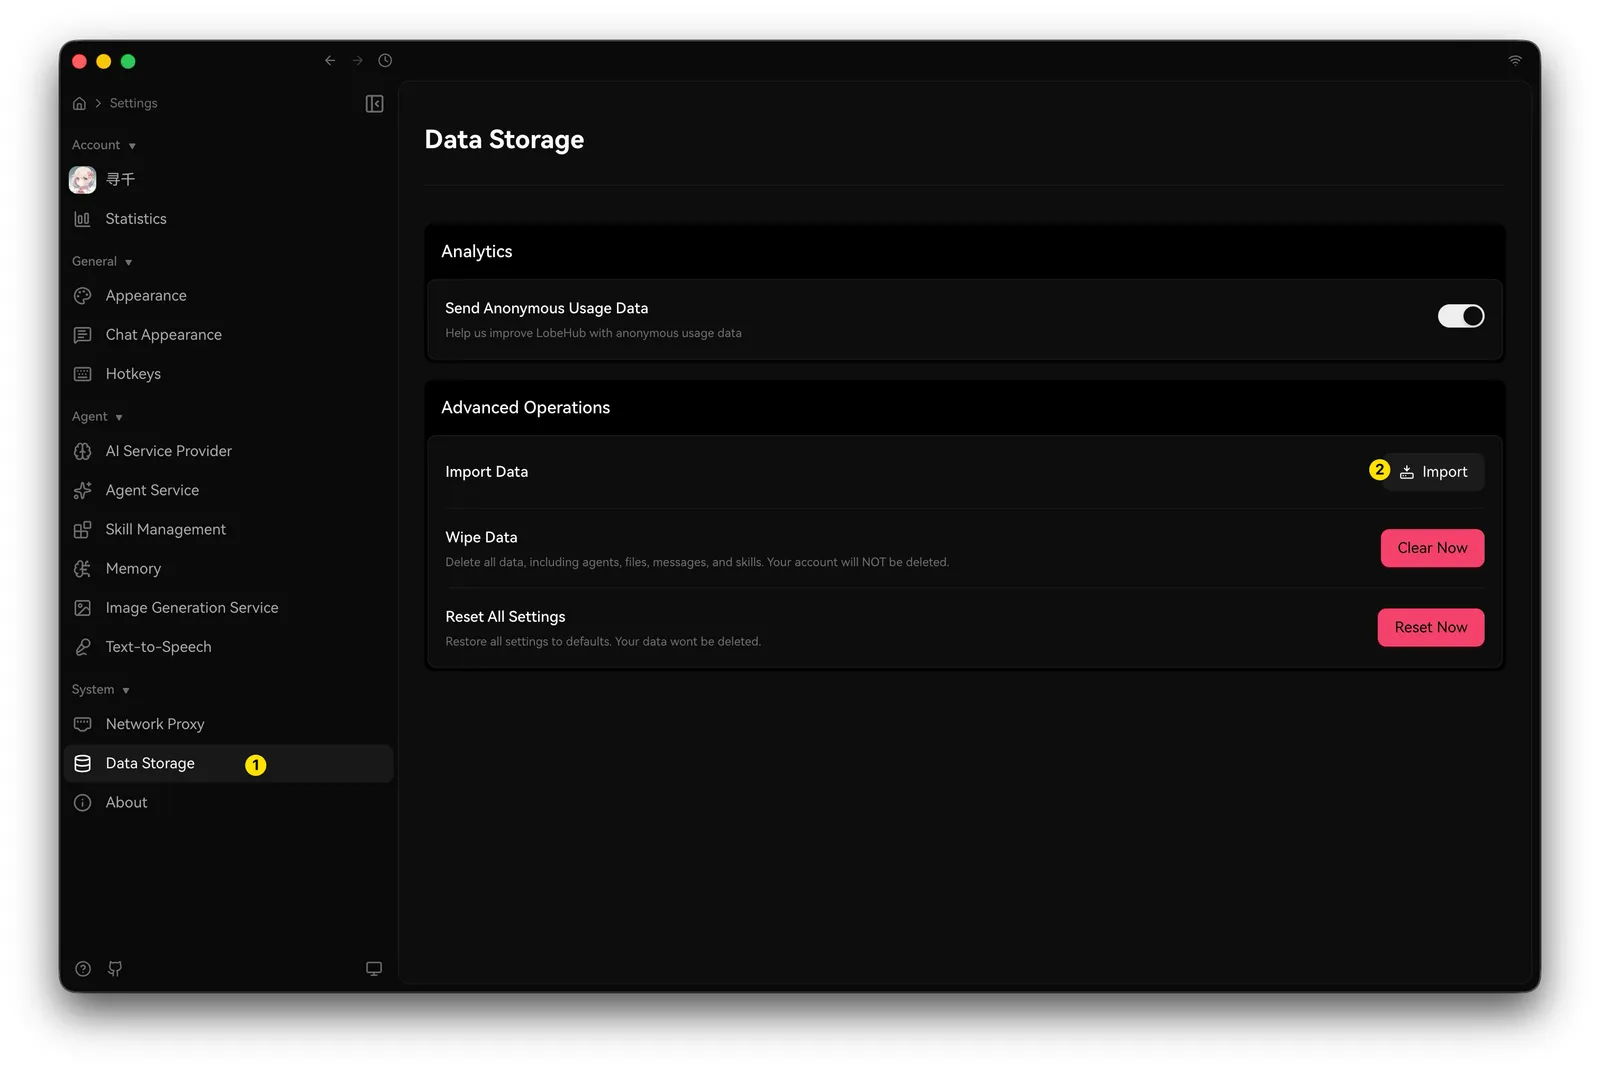Image resolution: width=1600 pixels, height=1071 pixels.
Task: Open Text-to-Speech settings icon
Action: (83, 647)
